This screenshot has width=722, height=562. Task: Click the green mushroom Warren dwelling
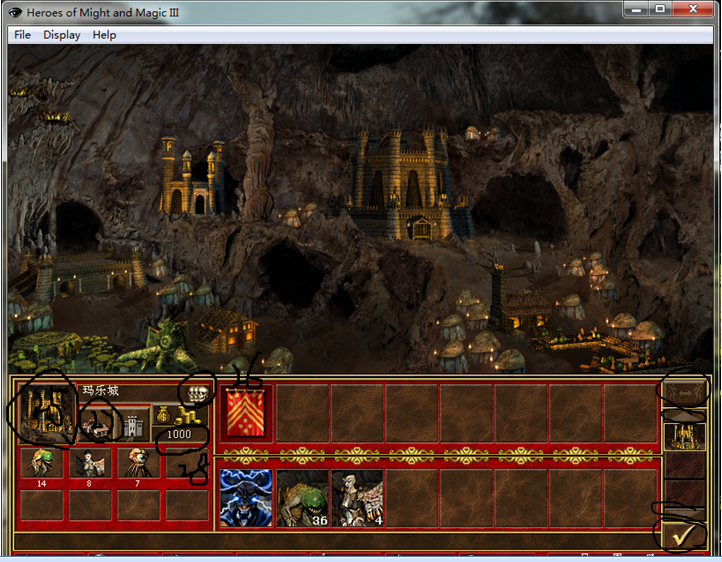coord(44,350)
